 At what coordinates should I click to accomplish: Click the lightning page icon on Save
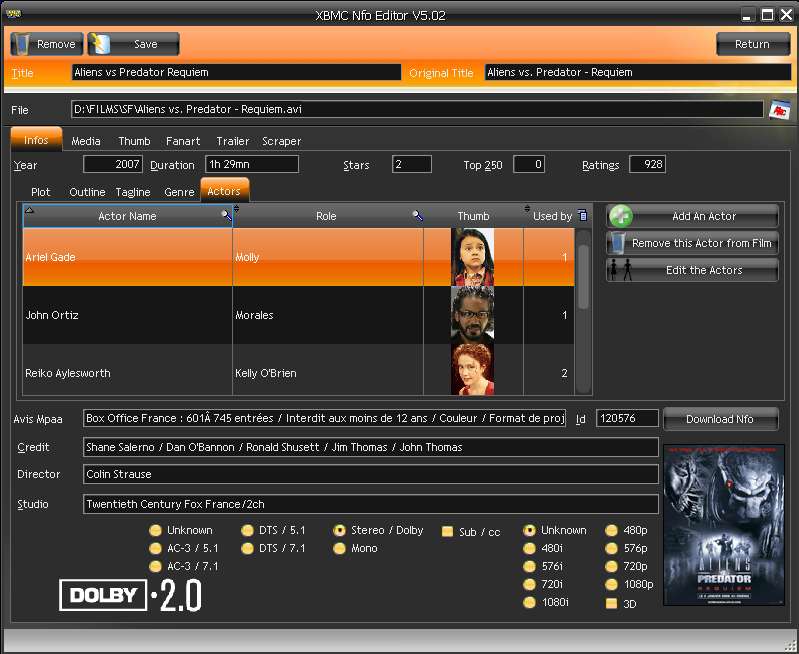100,44
